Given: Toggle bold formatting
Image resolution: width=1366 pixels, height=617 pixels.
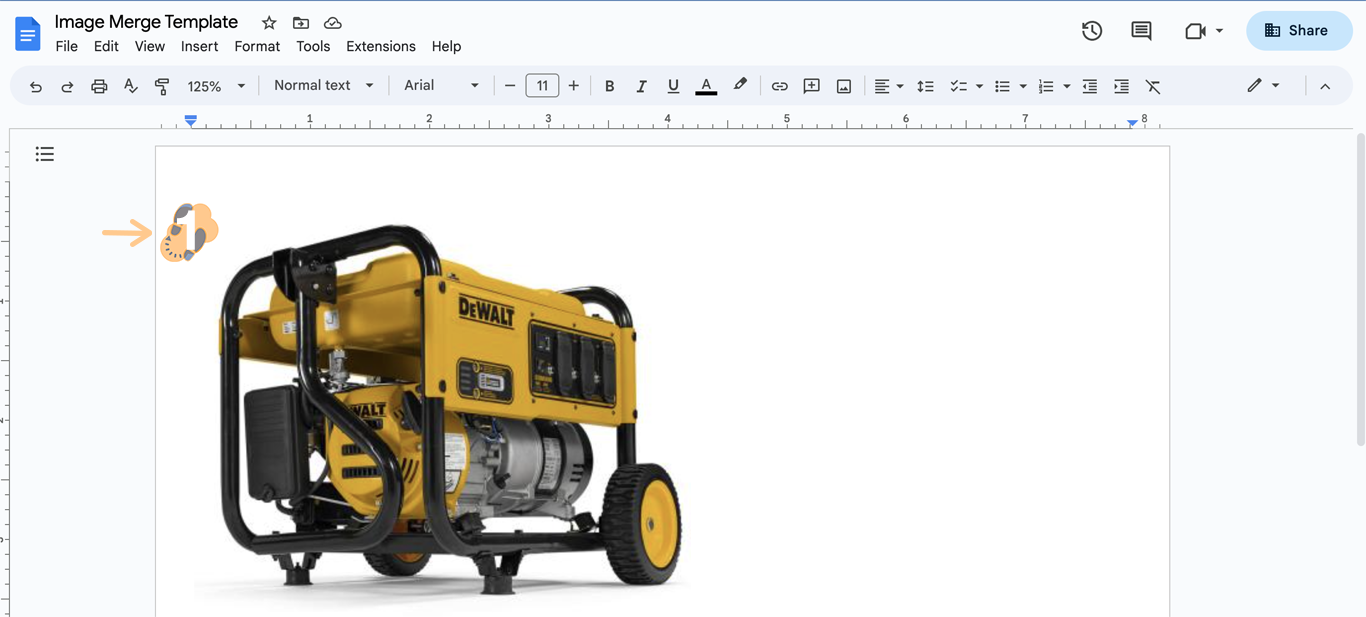Looking at the screenshot, I should [609, 87].
